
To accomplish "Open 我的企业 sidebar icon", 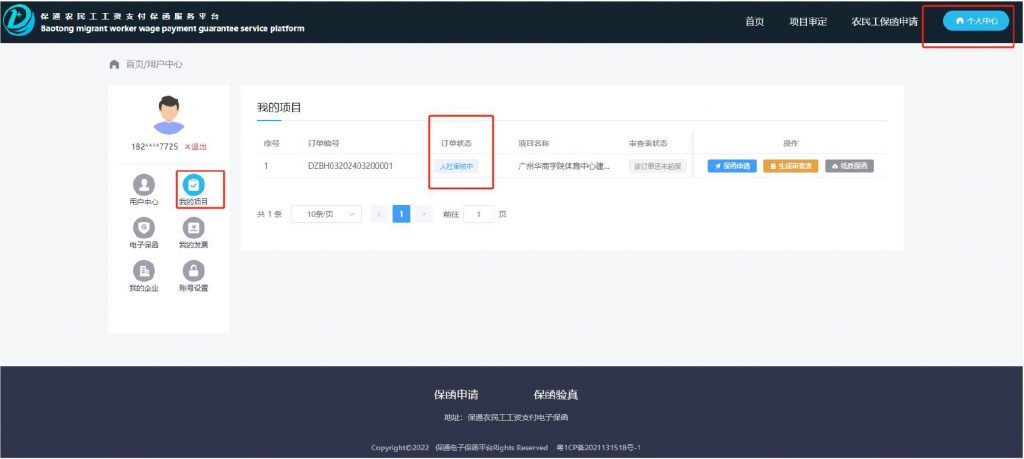I will tap(144, 271).
